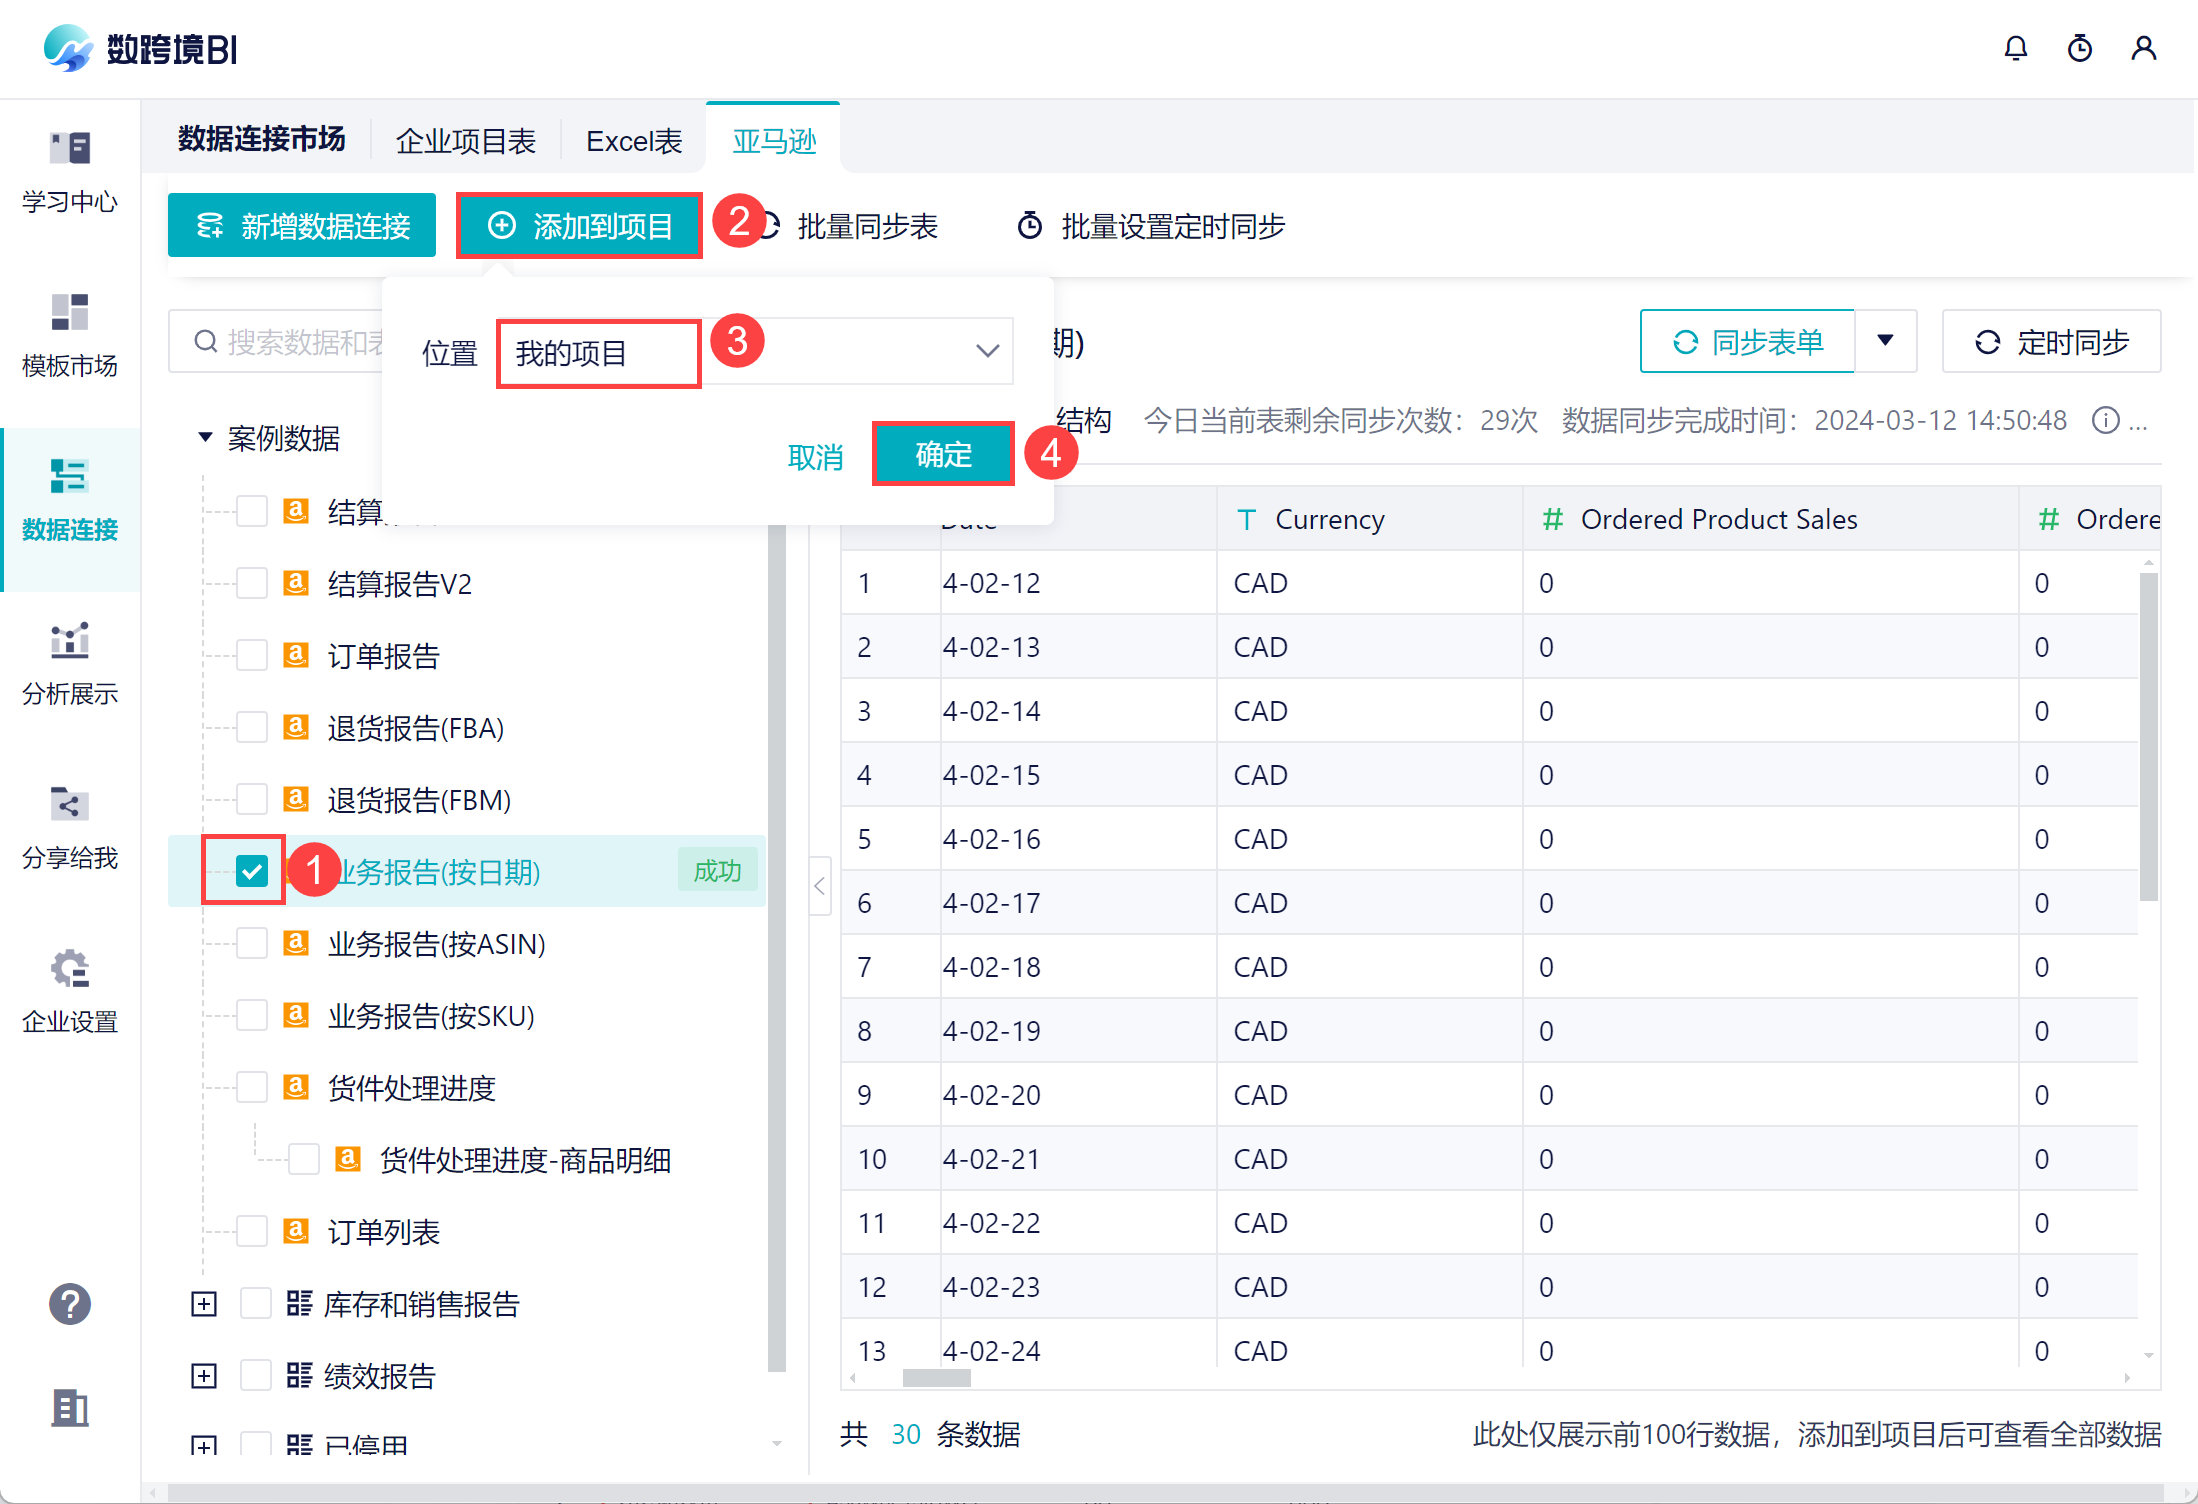This screenshot has width=2198, height=1504.
Task: Click the 确定 confirm button
Action: point(943,455)
